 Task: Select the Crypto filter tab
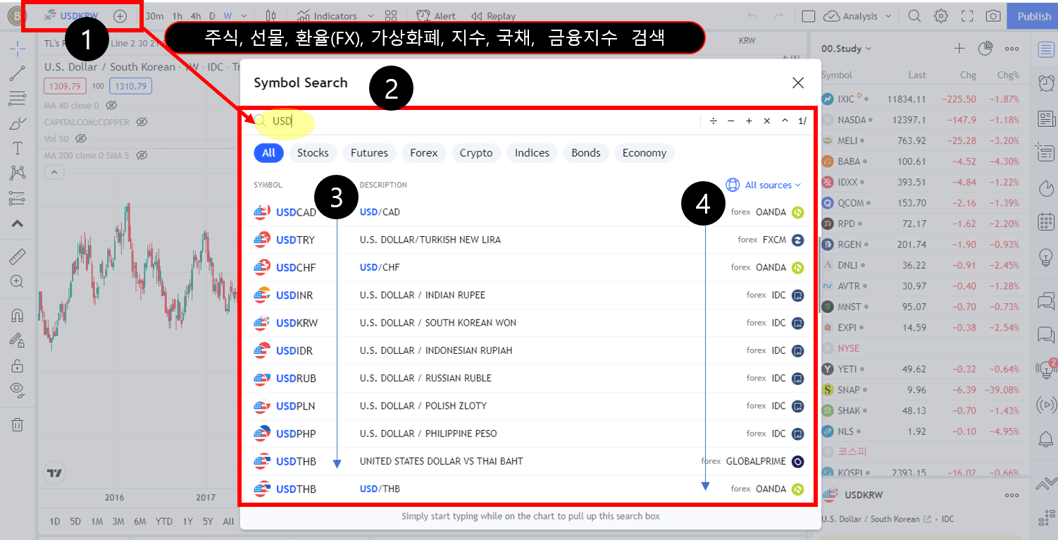point(476,153)
